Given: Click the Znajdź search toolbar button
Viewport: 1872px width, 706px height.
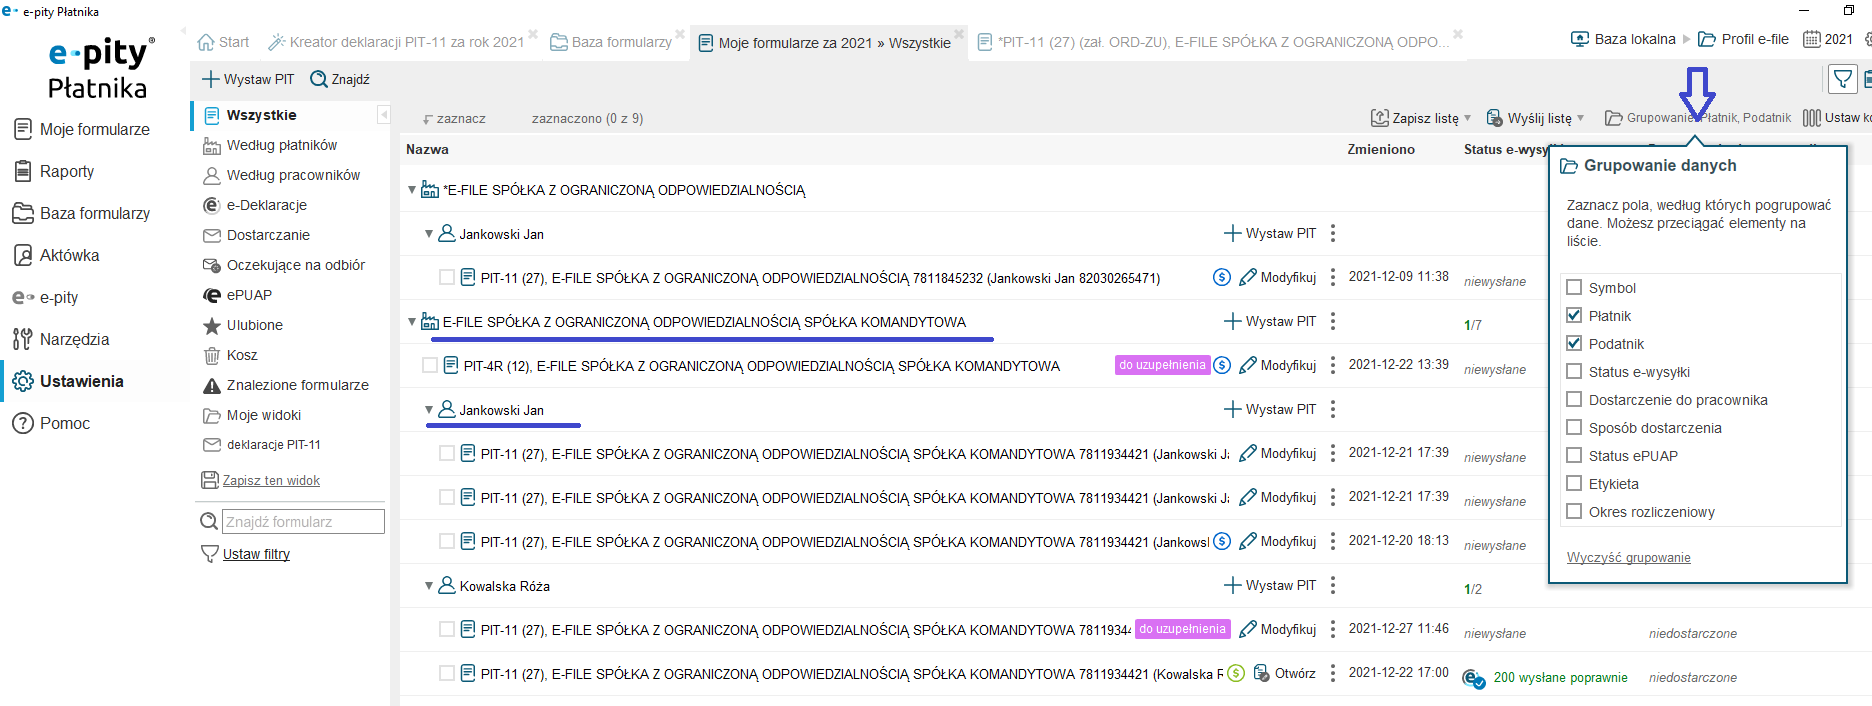Looking at the screenshot, I should click(340, 79).
